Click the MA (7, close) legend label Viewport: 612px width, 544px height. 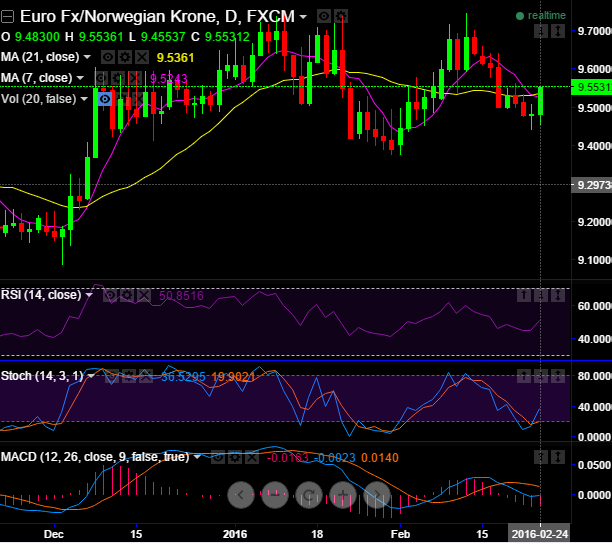point(37,78)
